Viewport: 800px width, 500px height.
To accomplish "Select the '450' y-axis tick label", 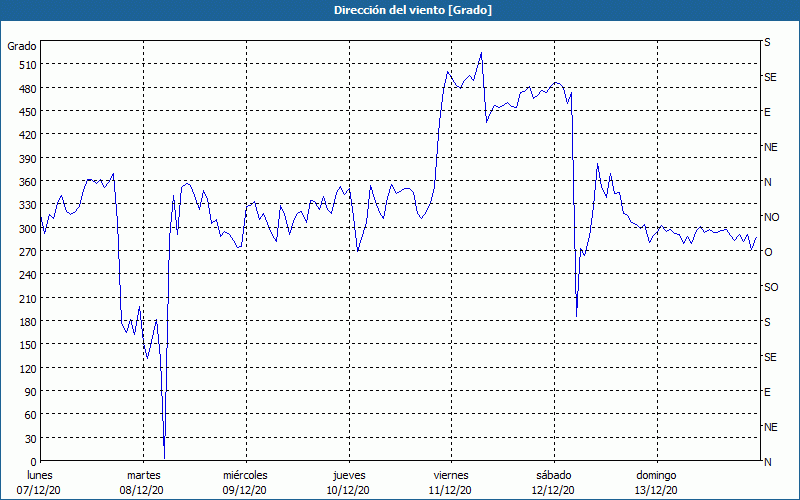I will (28, 112).
